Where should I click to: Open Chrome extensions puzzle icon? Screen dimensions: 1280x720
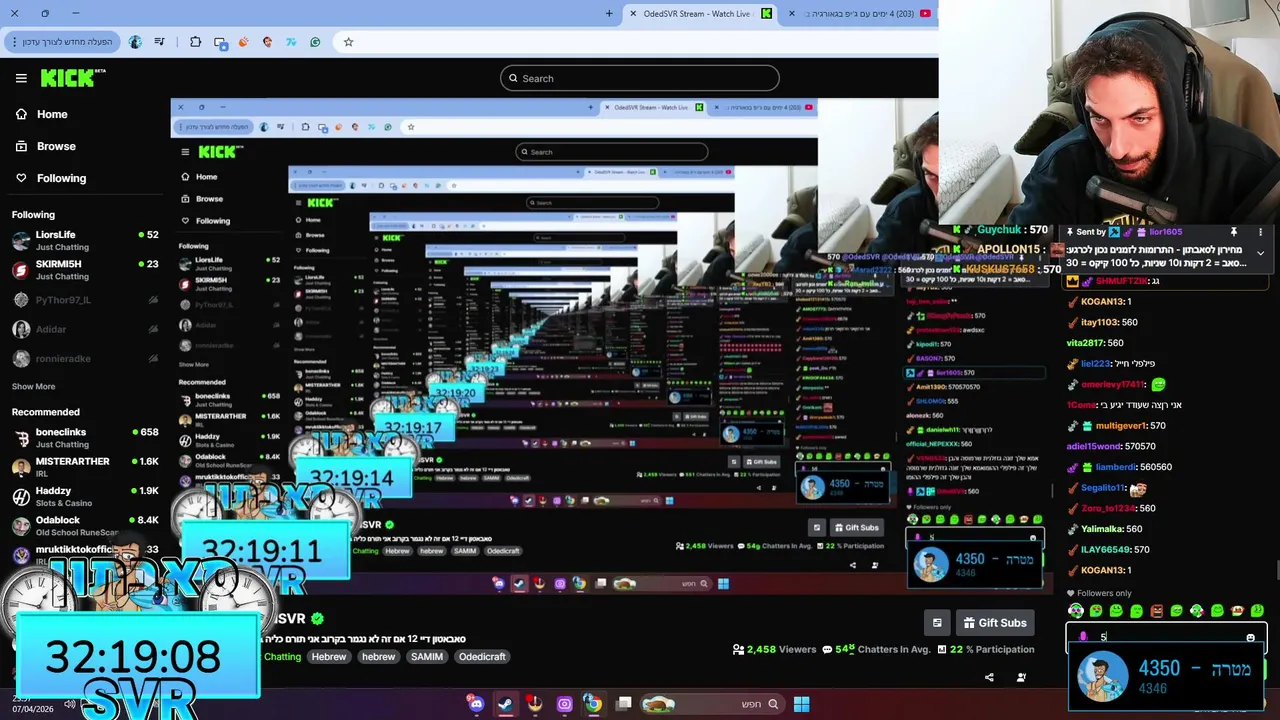coord(195,42)
